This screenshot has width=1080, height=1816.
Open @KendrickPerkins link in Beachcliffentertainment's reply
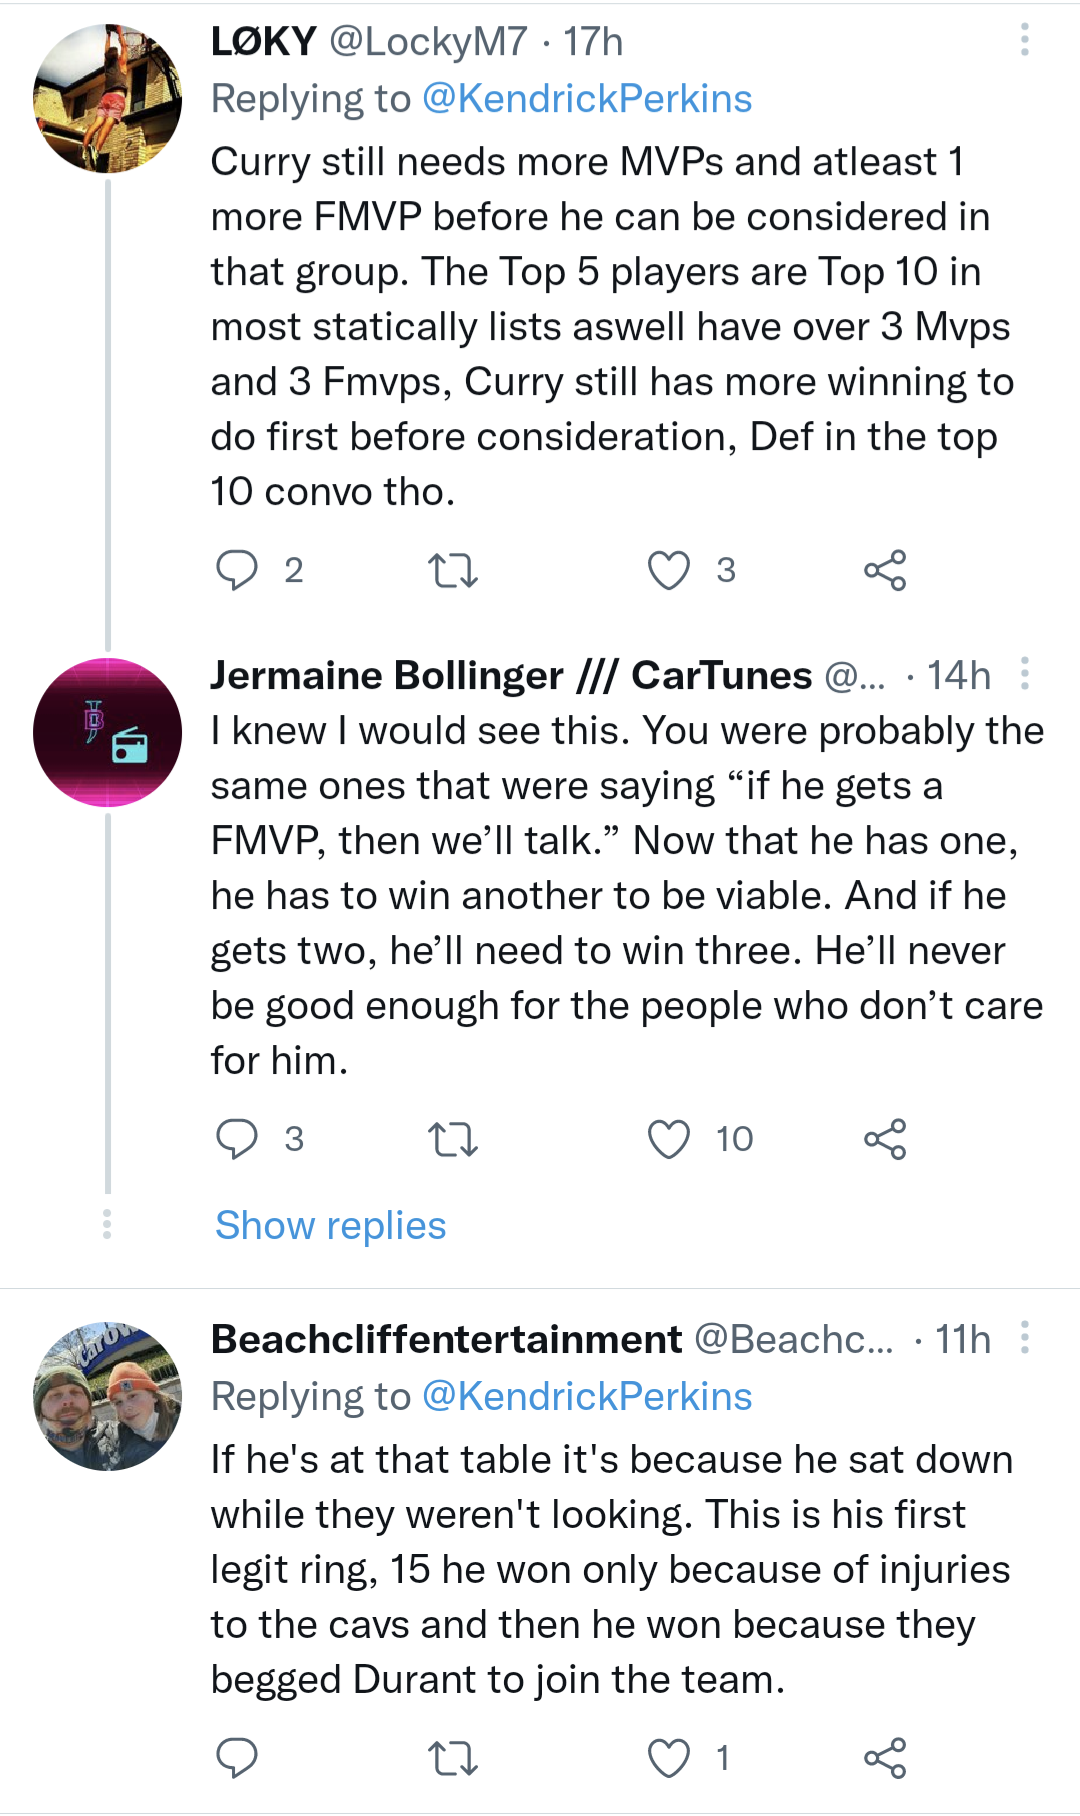tap(587, 1397)
